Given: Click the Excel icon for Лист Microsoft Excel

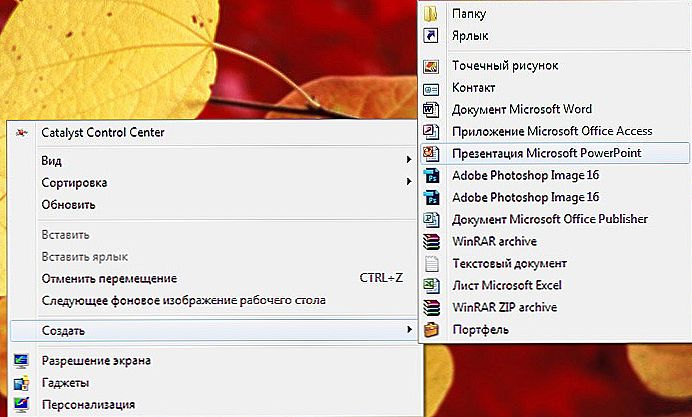Looking at the screenshot, I should pos(431,286).
